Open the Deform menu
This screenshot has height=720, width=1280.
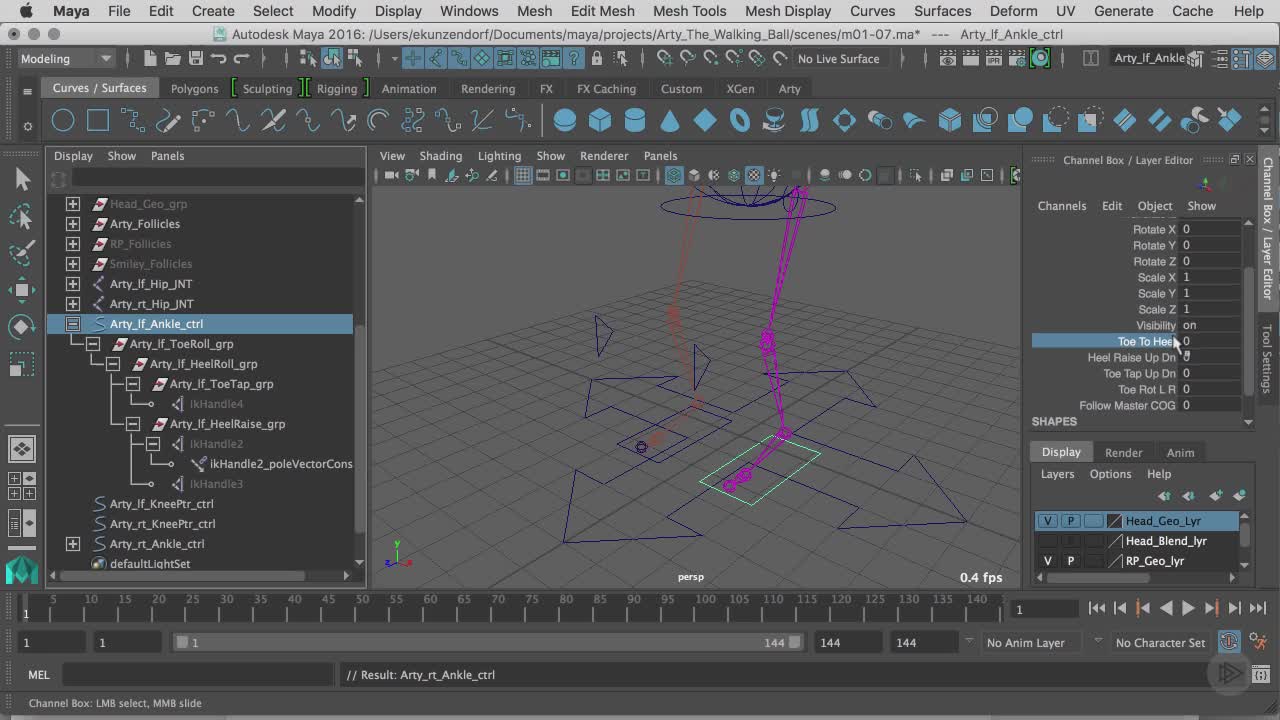tap(1013, 11)
